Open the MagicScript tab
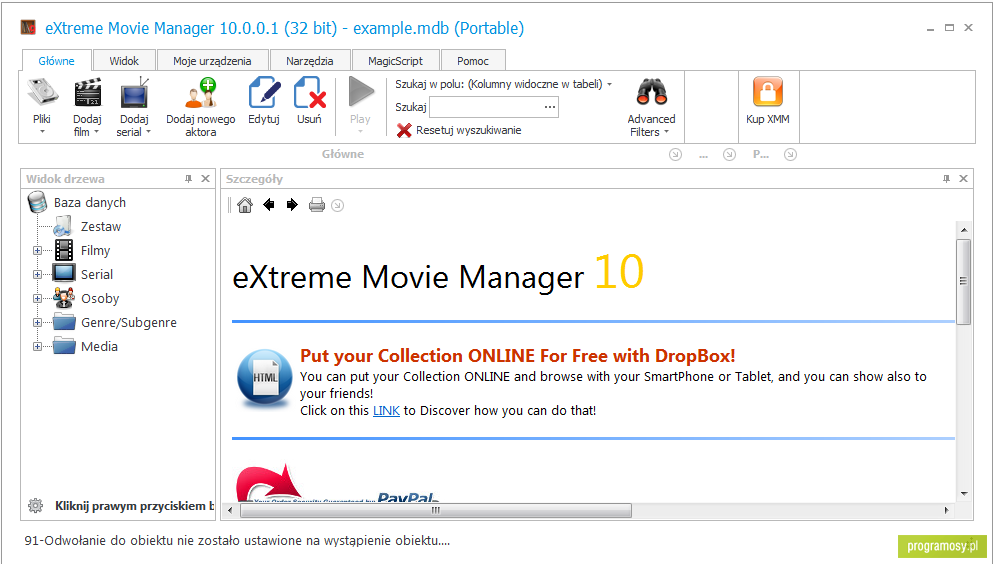Viewport: 993px width, 564px height. (396, 61)
